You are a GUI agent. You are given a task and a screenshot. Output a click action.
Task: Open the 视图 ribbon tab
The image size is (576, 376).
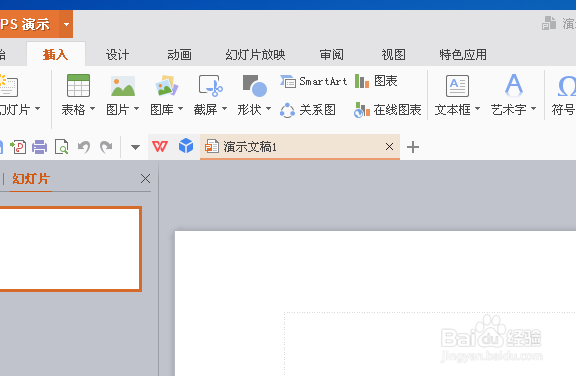pyautogui.click(x=393, y=55)
